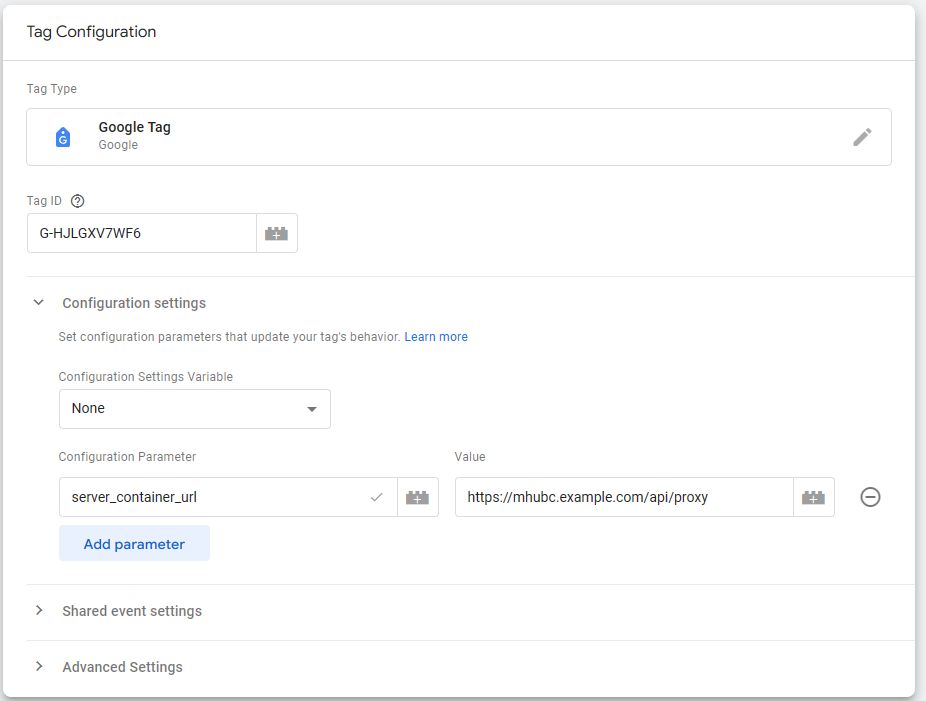Click the server_container_url parameter field
The height and width of the screenshot is (701, 926).
[228, 497]
